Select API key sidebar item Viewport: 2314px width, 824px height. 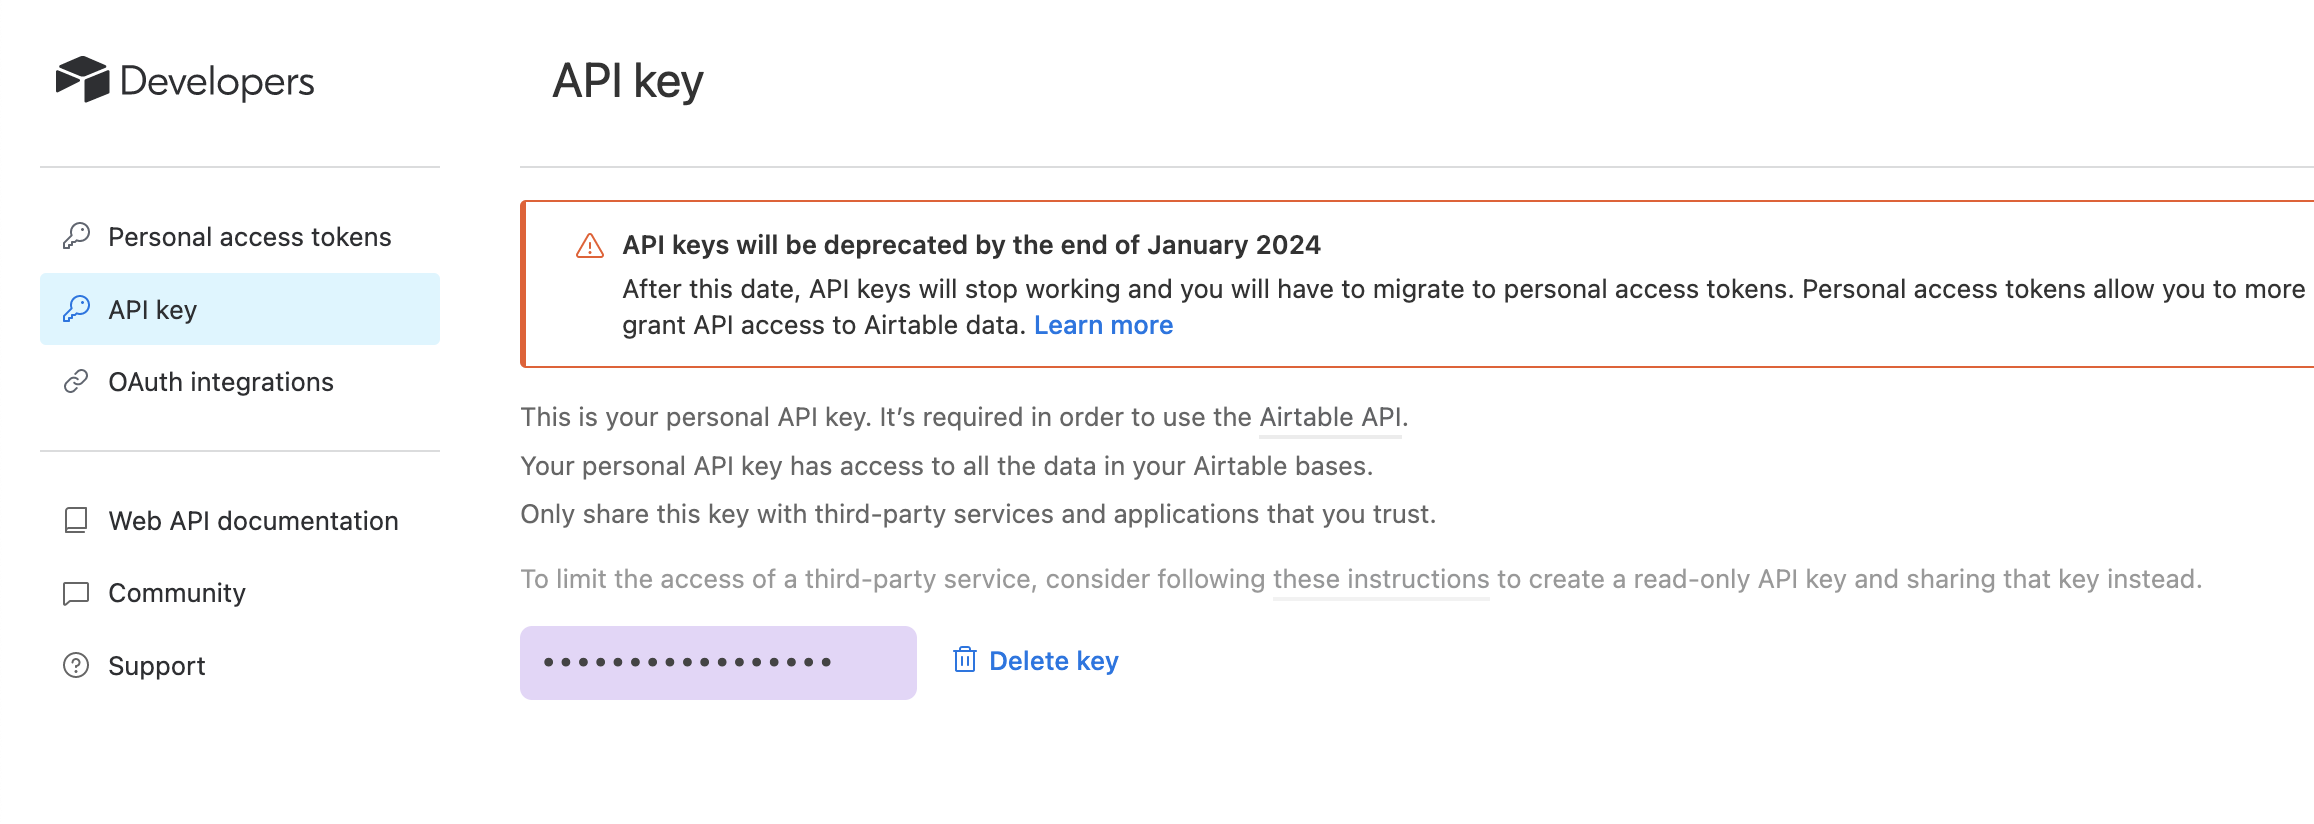click(x=240, y=309)
